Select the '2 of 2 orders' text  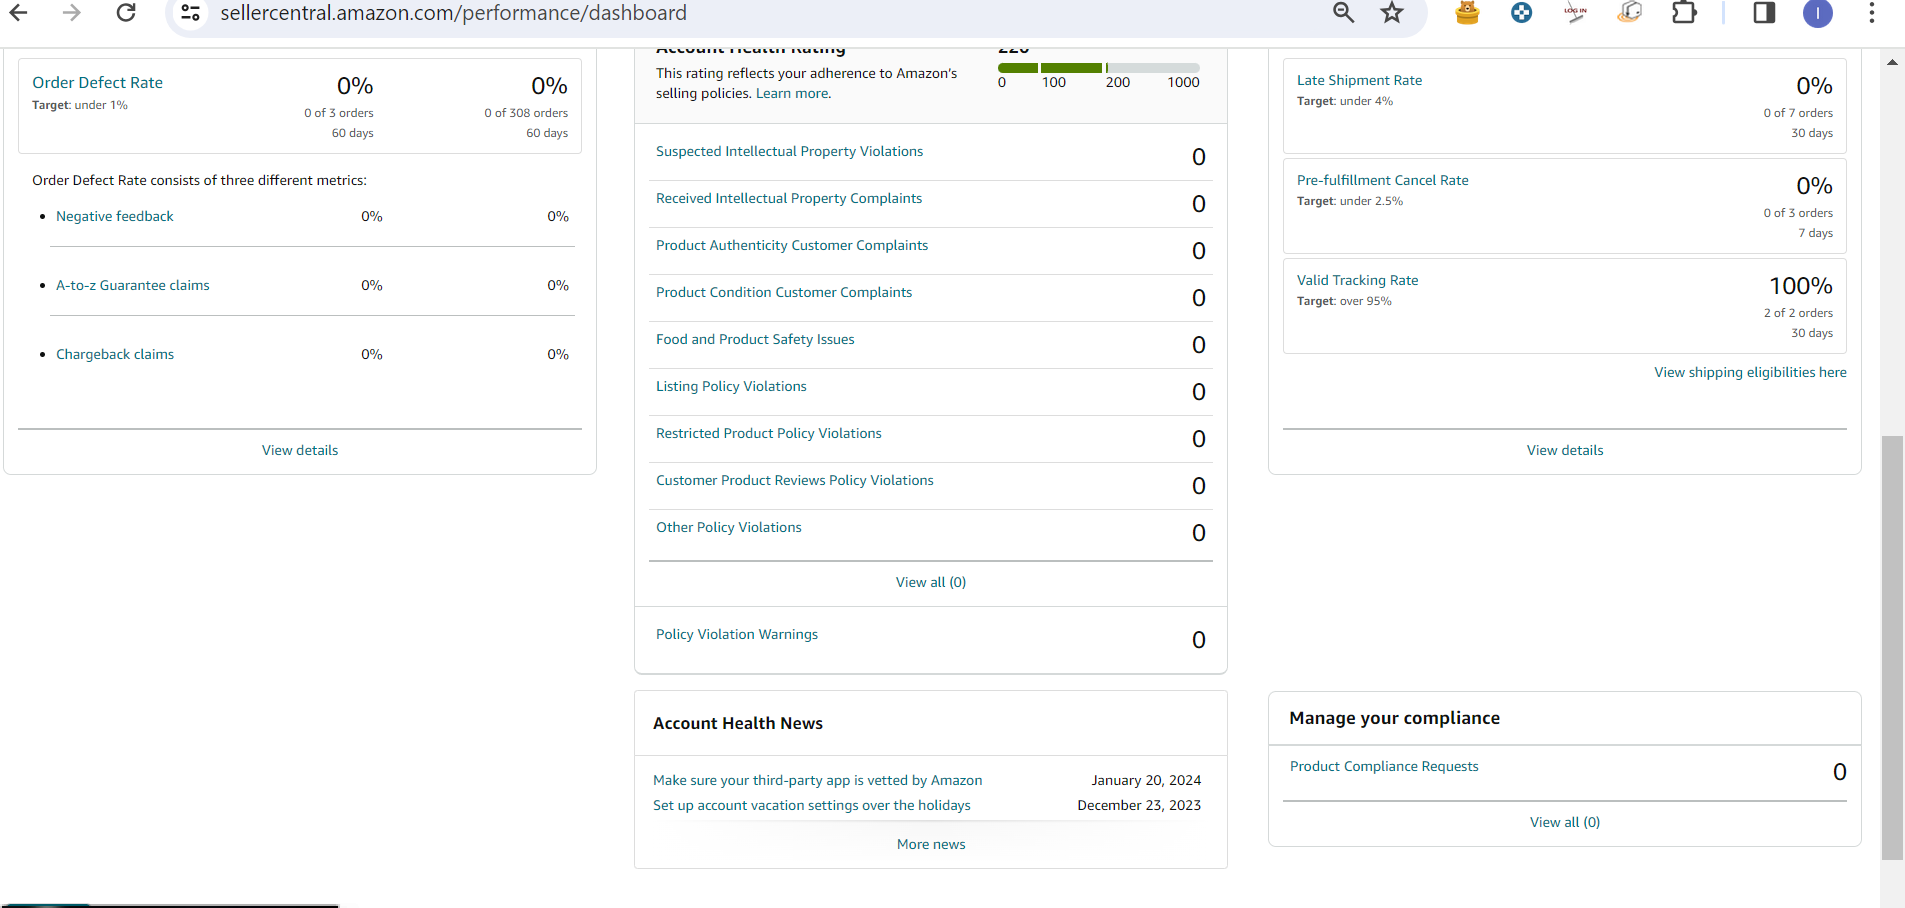tap(1798, 313)
